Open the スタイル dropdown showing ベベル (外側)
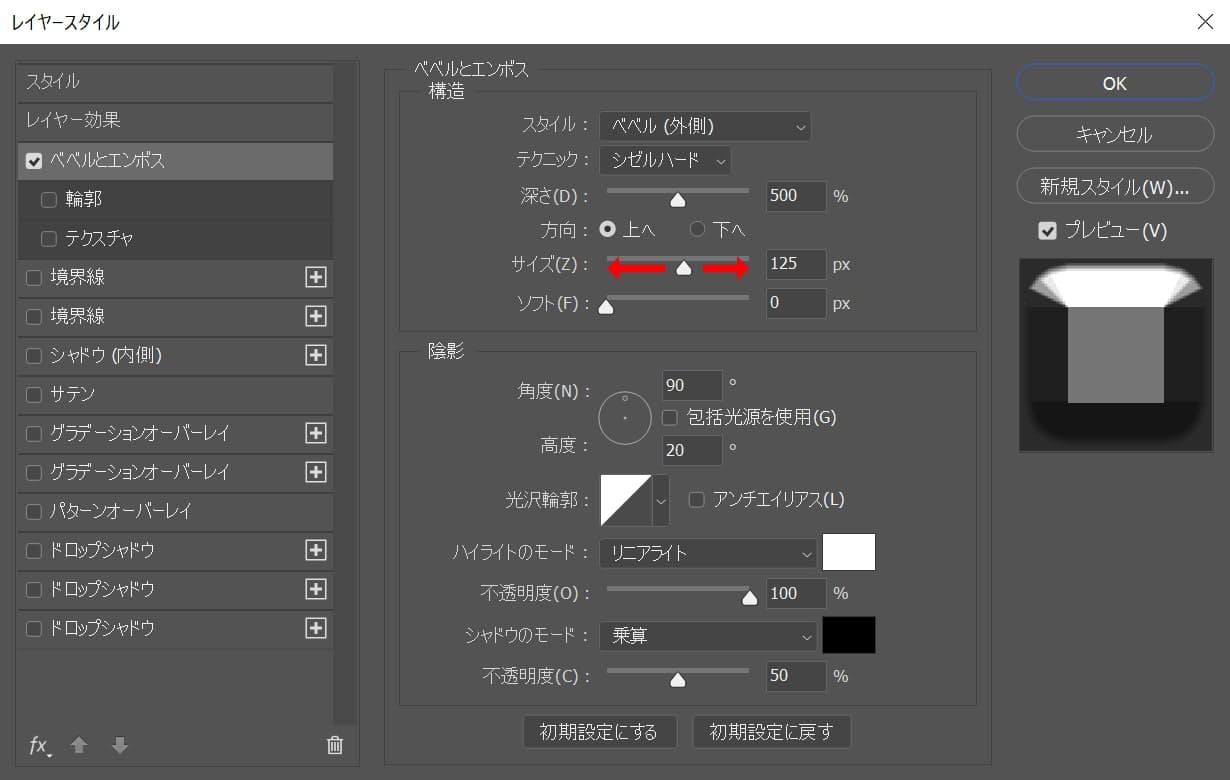Screen dimensions: 1230x780 (x=705, y=126)
